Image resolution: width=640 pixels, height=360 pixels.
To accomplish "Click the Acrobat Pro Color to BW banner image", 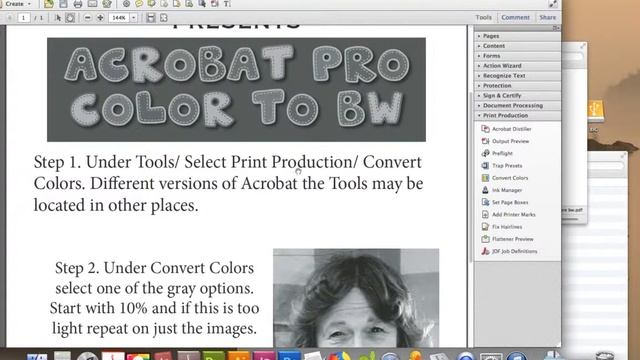I will point(236,90).
